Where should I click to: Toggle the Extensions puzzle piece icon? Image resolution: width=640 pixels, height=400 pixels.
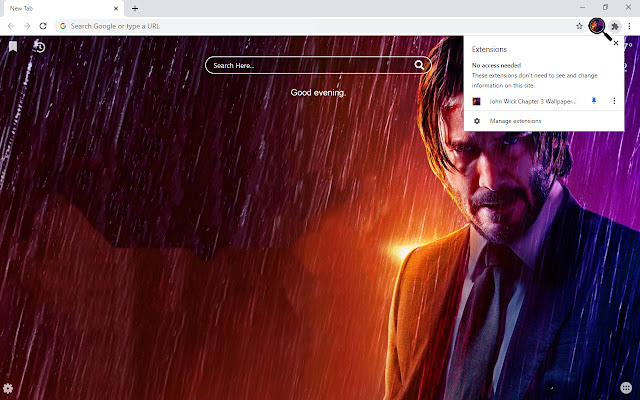pos(615,27)
